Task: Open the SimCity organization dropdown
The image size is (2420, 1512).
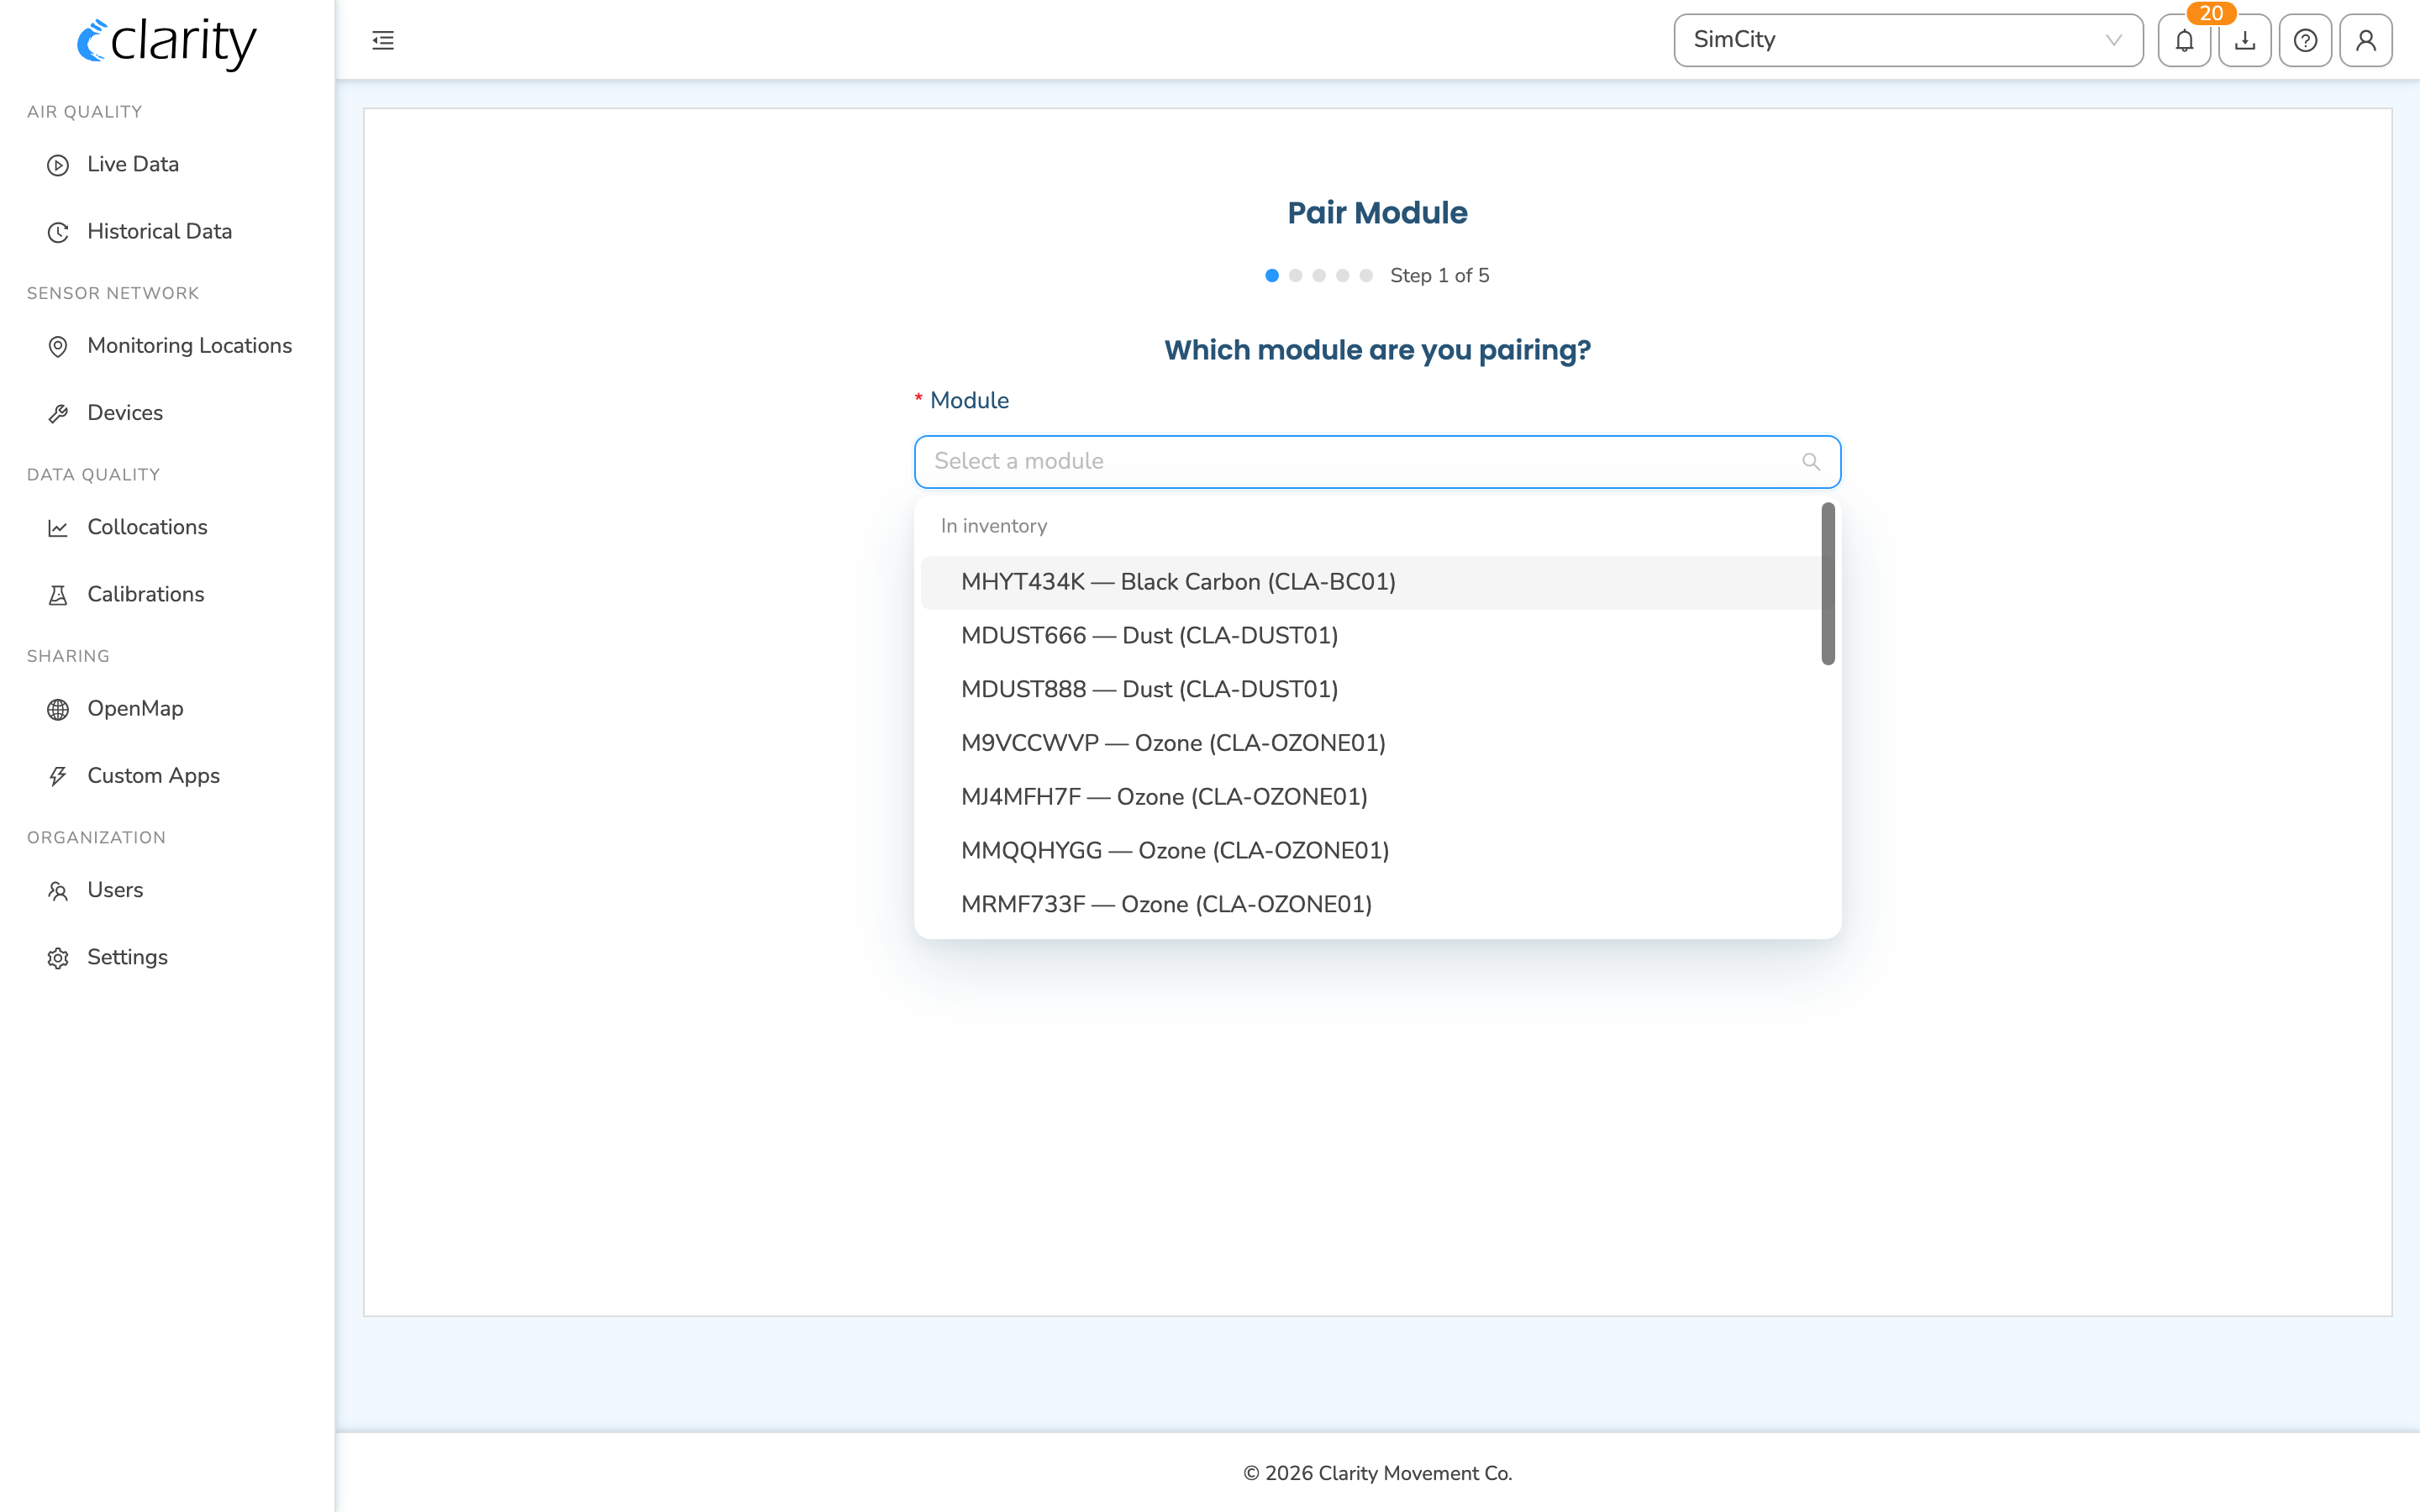Action: tap(1908, 40)
